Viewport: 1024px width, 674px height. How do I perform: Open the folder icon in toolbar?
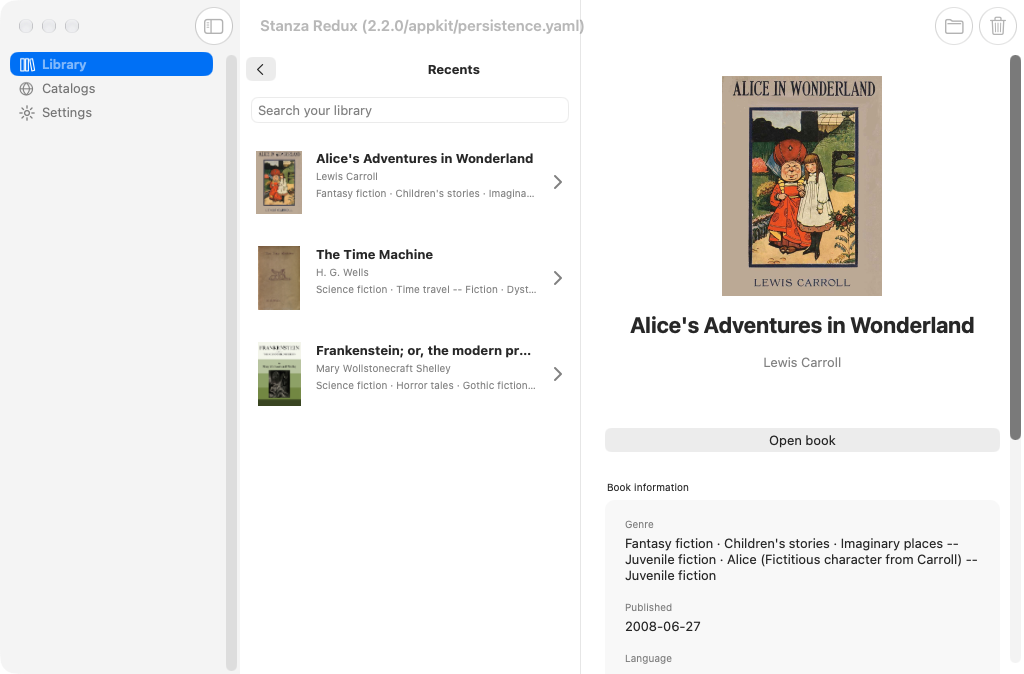tap(953, 26)
